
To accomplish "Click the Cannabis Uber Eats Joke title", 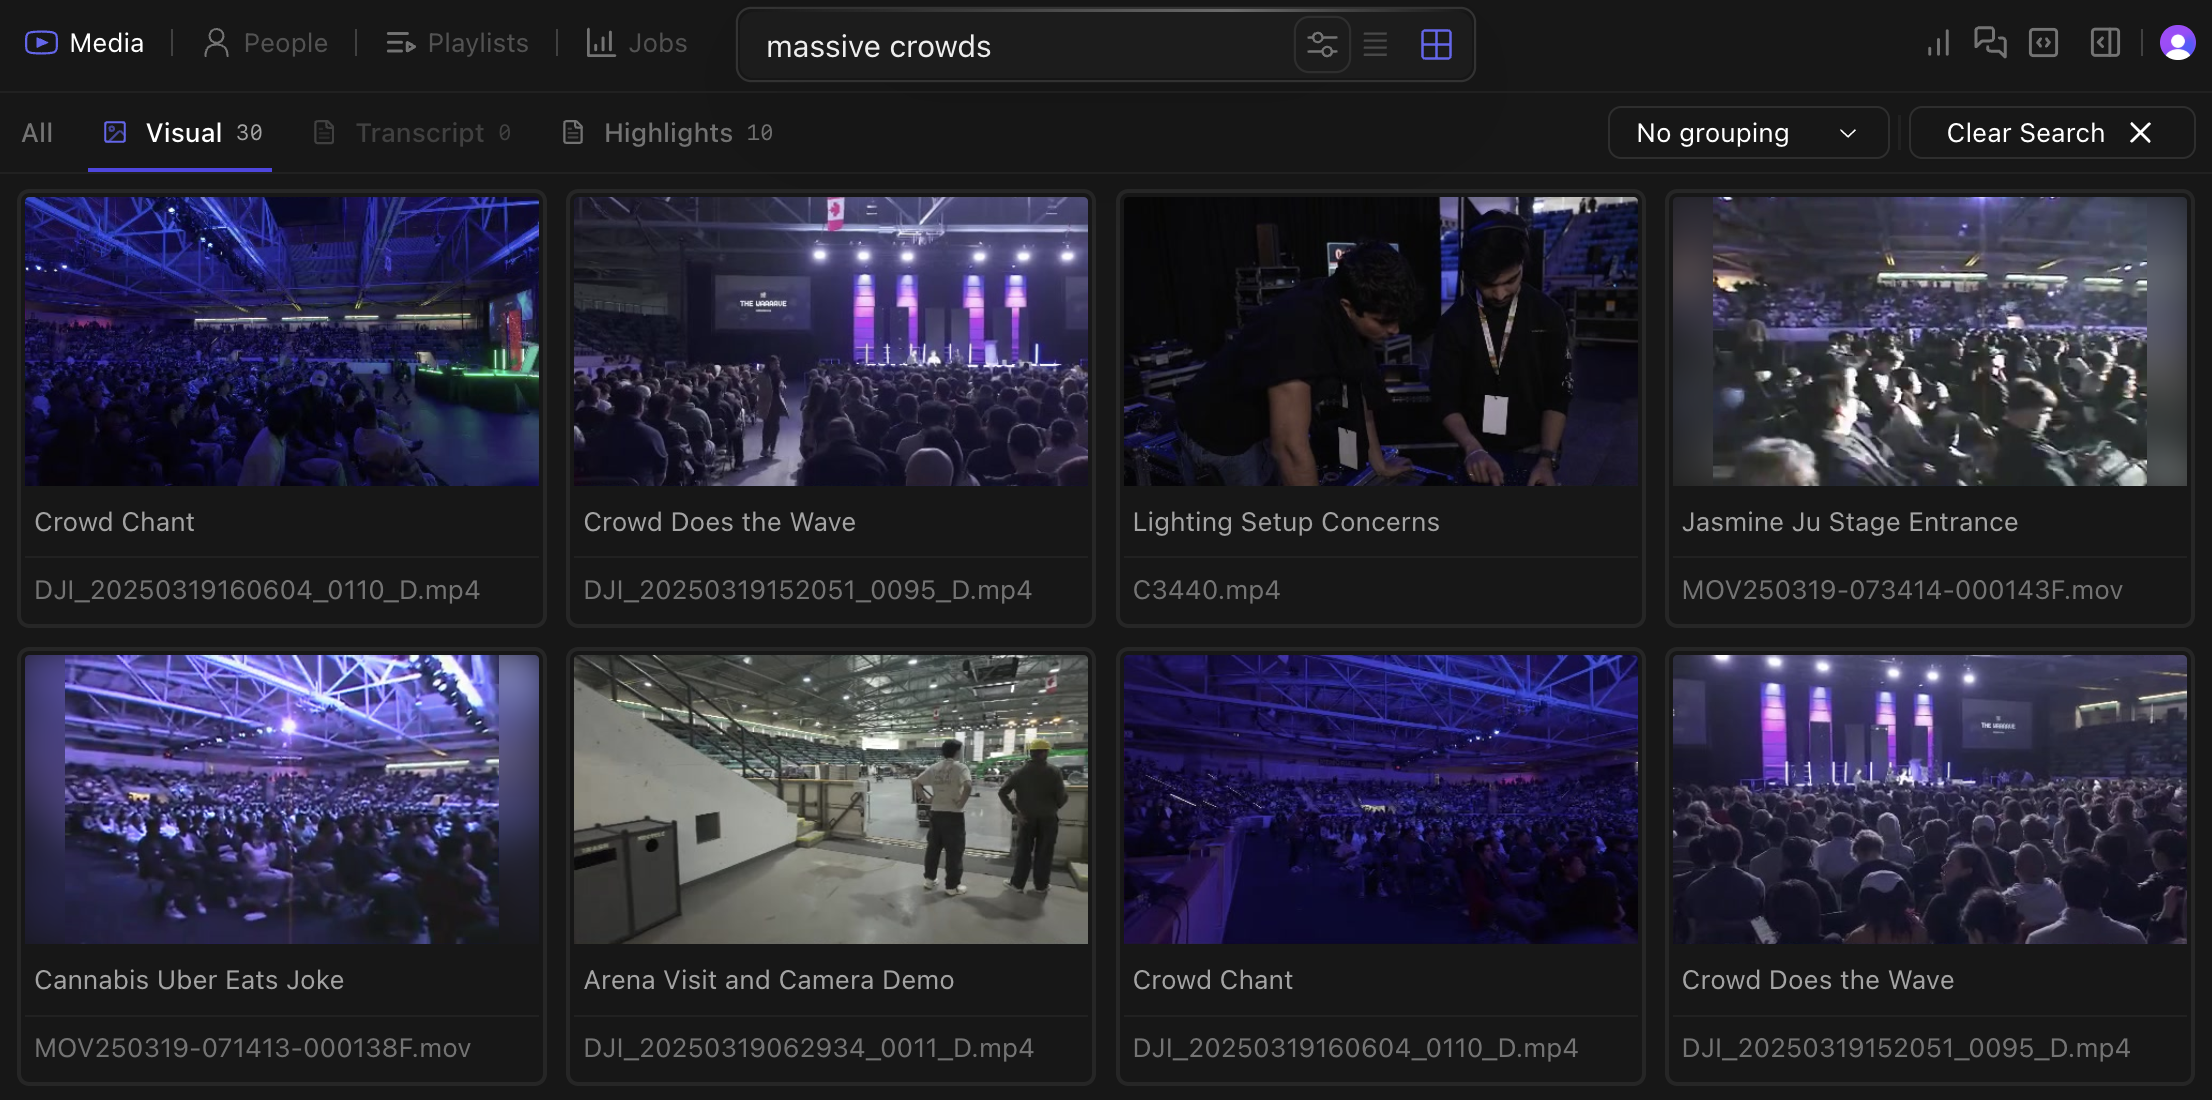I will (x=189, y=980).
